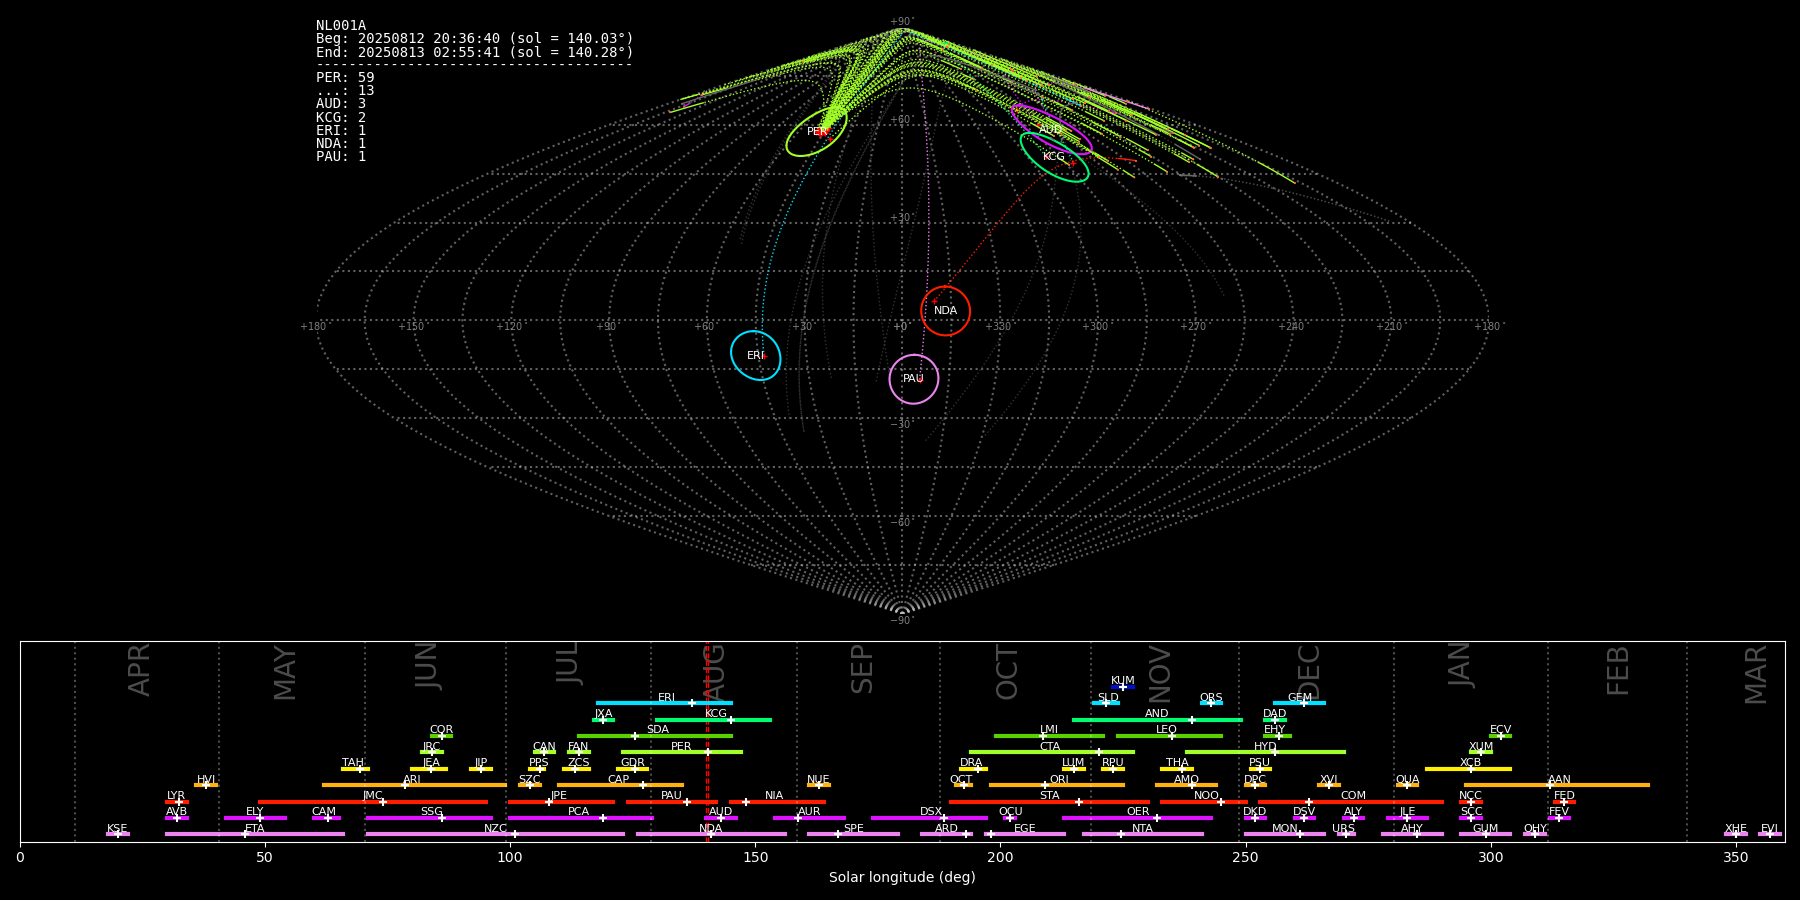
Task: Click the orange AAN shower bar in timeline
Action: click(1557, 785)
